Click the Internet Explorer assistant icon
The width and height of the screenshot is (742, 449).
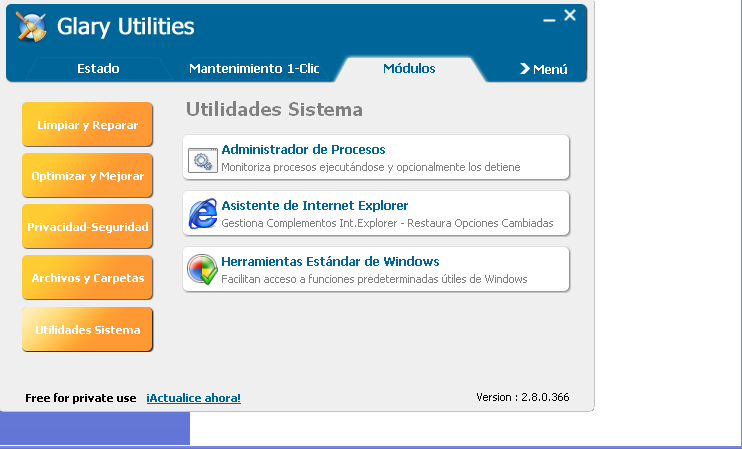tap(203, 214)
